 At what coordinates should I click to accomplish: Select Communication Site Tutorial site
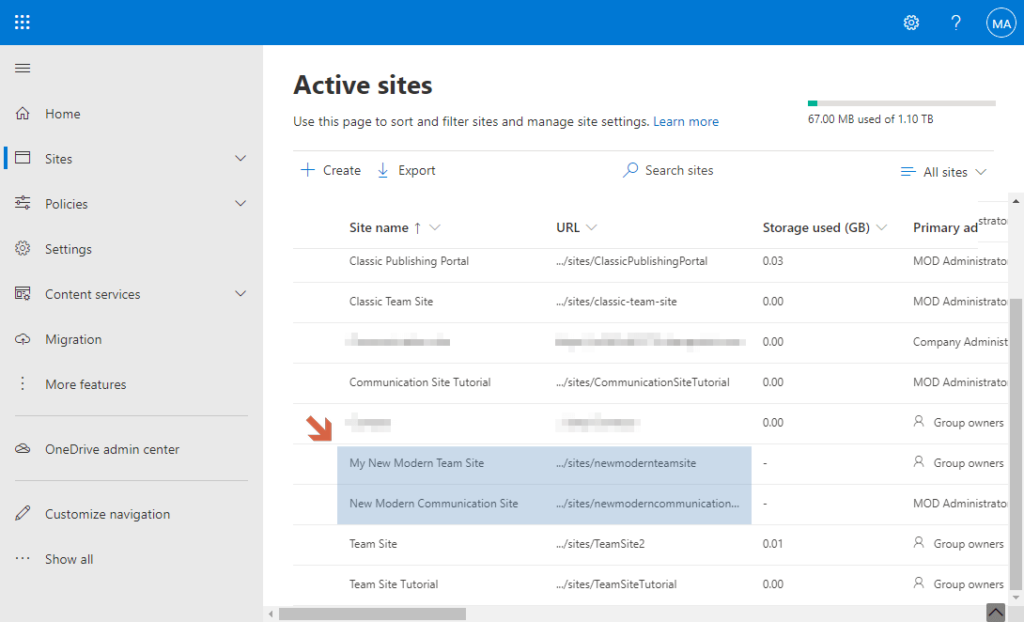pos(420,382)
